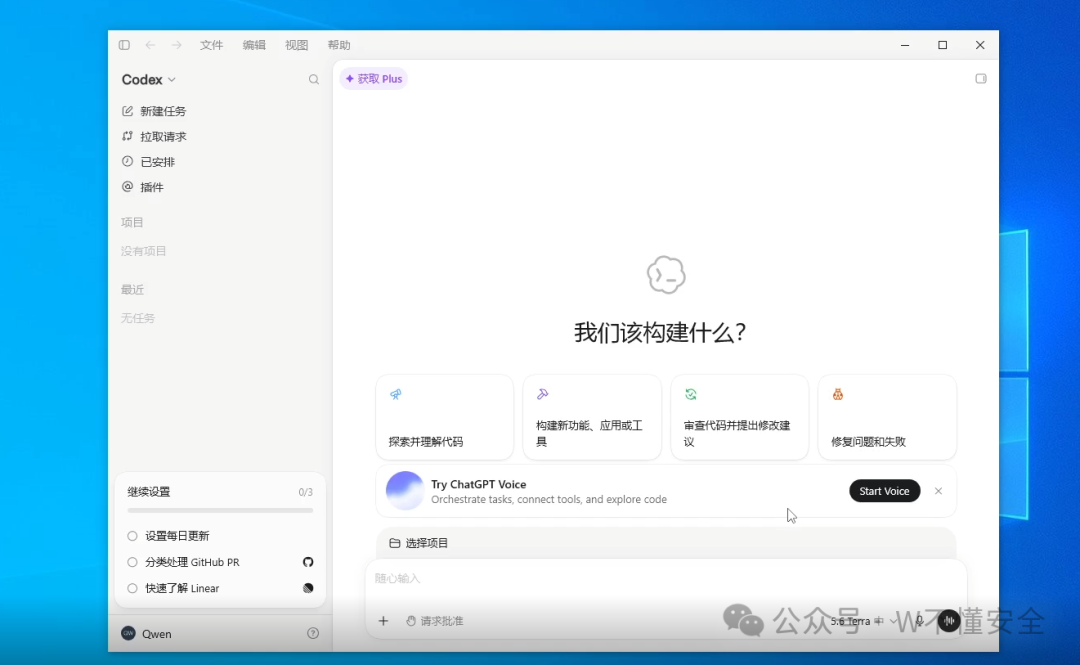Dismiss the ChatGPT Voice banner
The width and height of the screenshot is (1080, 665).
(x=938, y=491)
